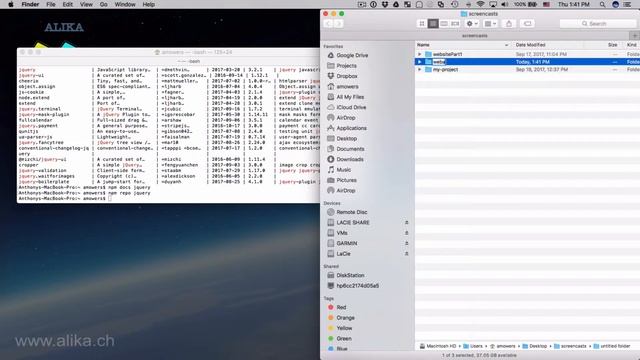Screen dimensions: 640x360
Task: Select the my-project folder row
Action: tap(527, 70)
